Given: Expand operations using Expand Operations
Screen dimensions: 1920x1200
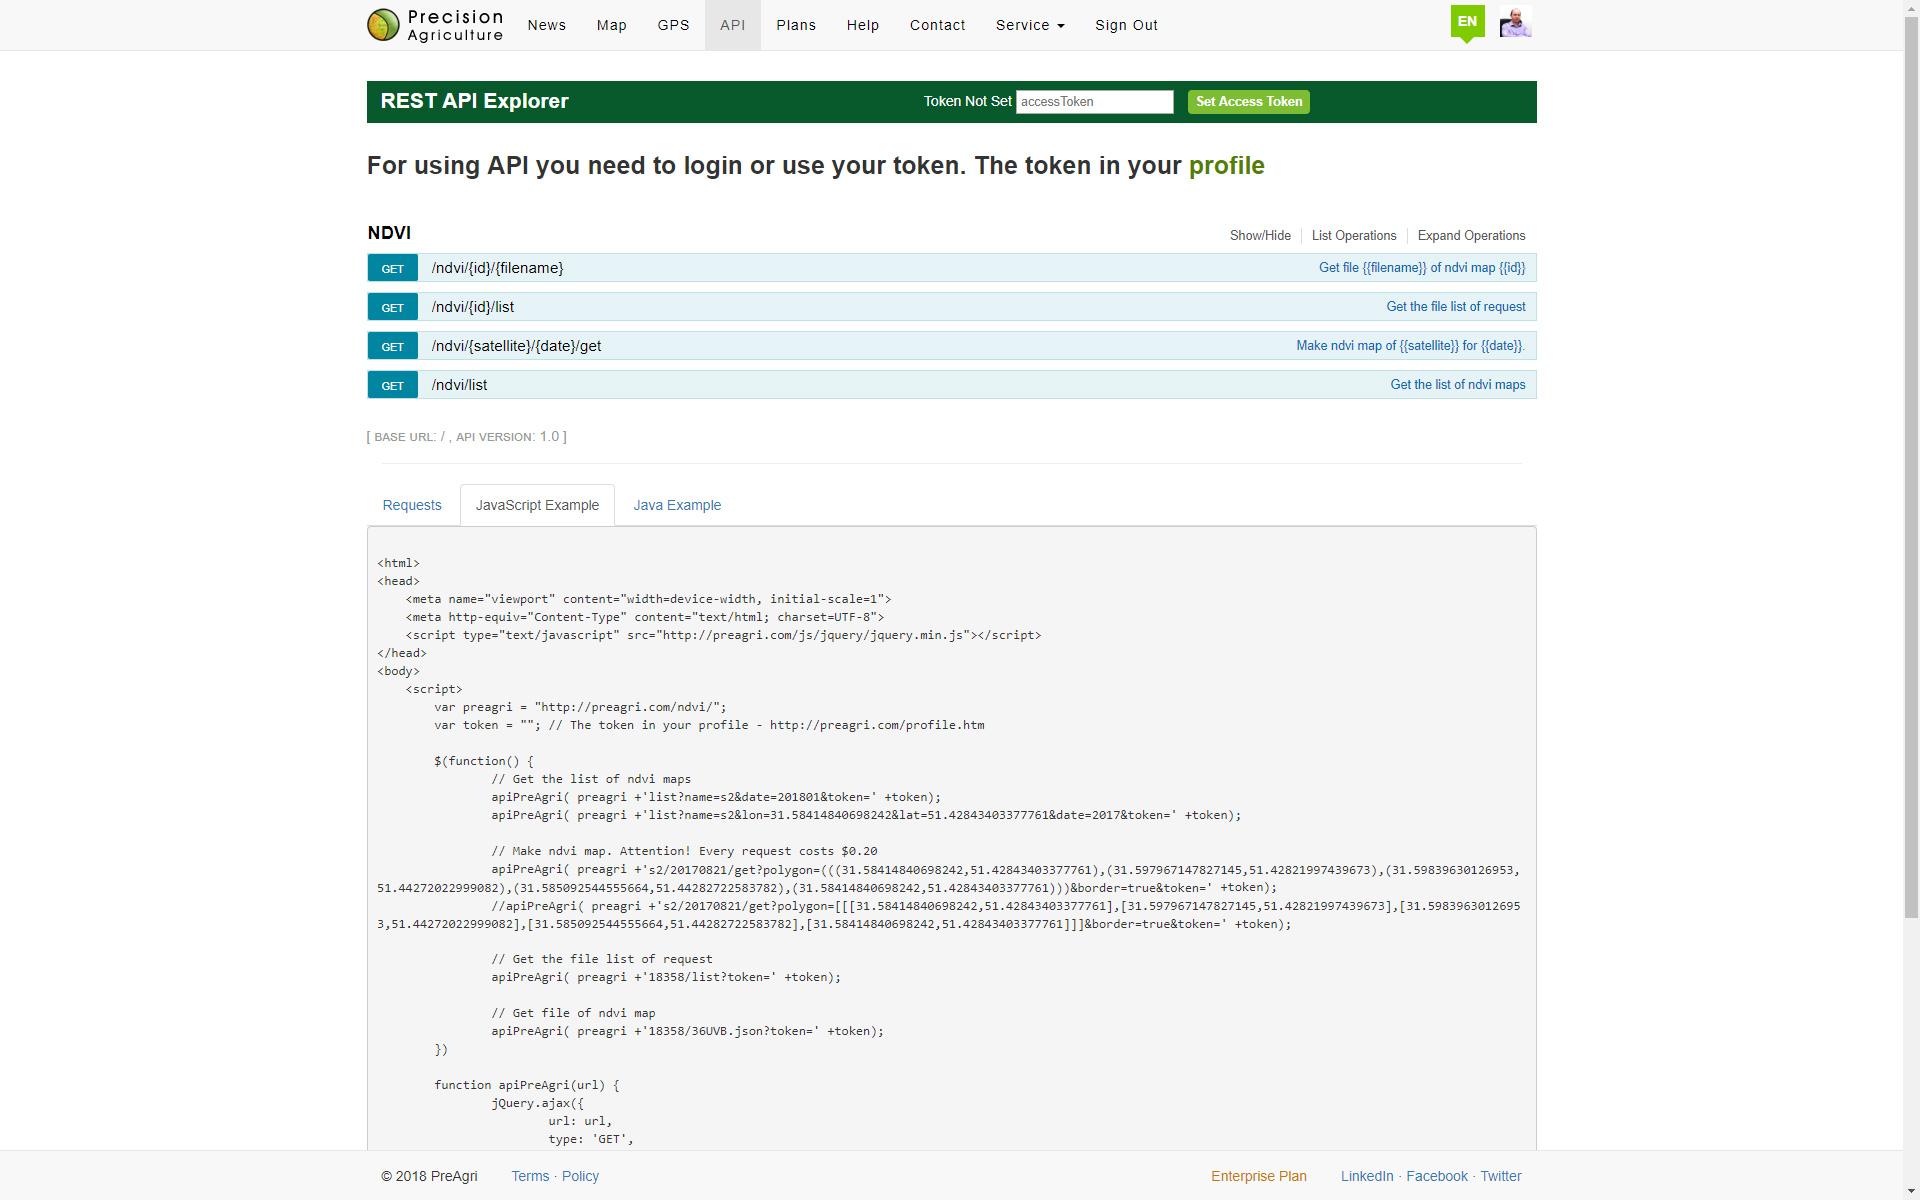Looking at the screenshot, I should click(1472, 234).
